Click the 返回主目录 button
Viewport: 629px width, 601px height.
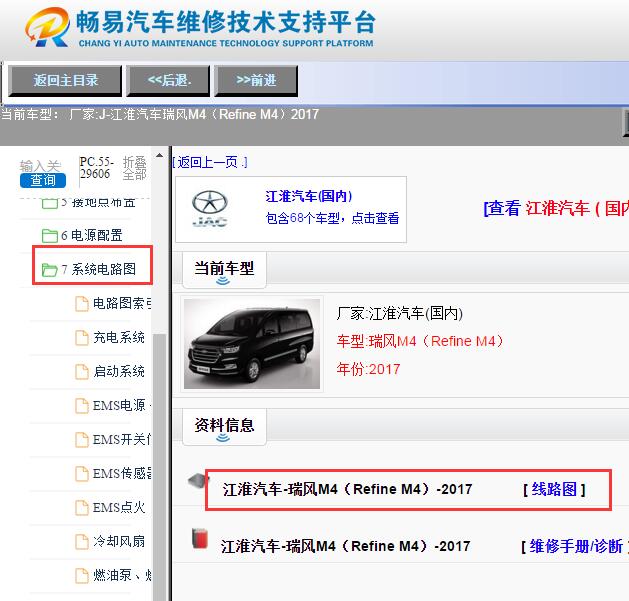65,81
